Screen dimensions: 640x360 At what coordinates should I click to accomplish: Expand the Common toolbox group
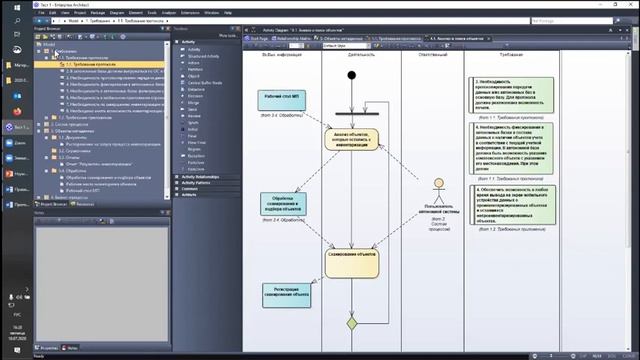[177, 189]
